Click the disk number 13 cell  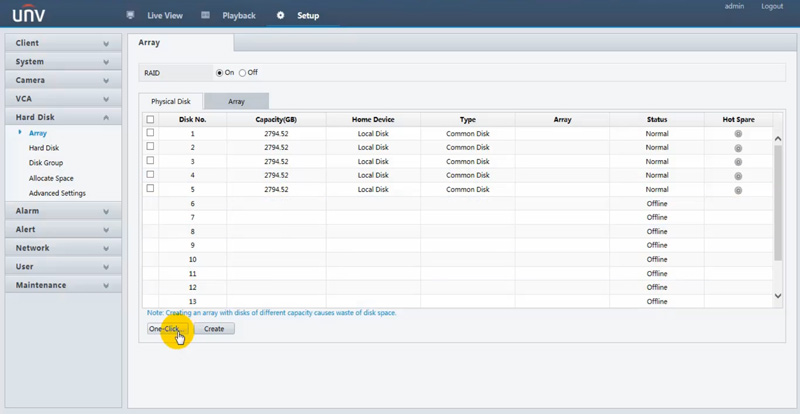click(x=192, y=302)
